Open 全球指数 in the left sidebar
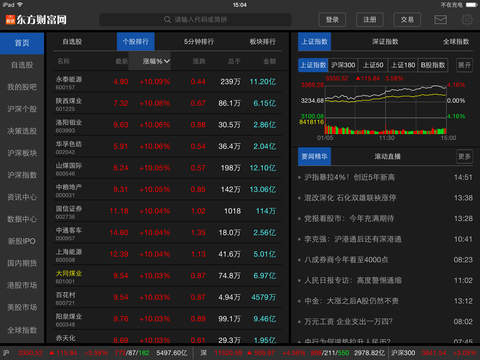Screen dimensions: 480x360 pos(22,330)
